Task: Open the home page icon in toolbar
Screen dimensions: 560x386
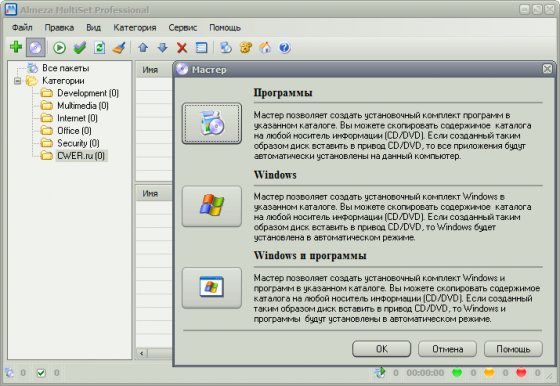Action: [x=265, y=47]
